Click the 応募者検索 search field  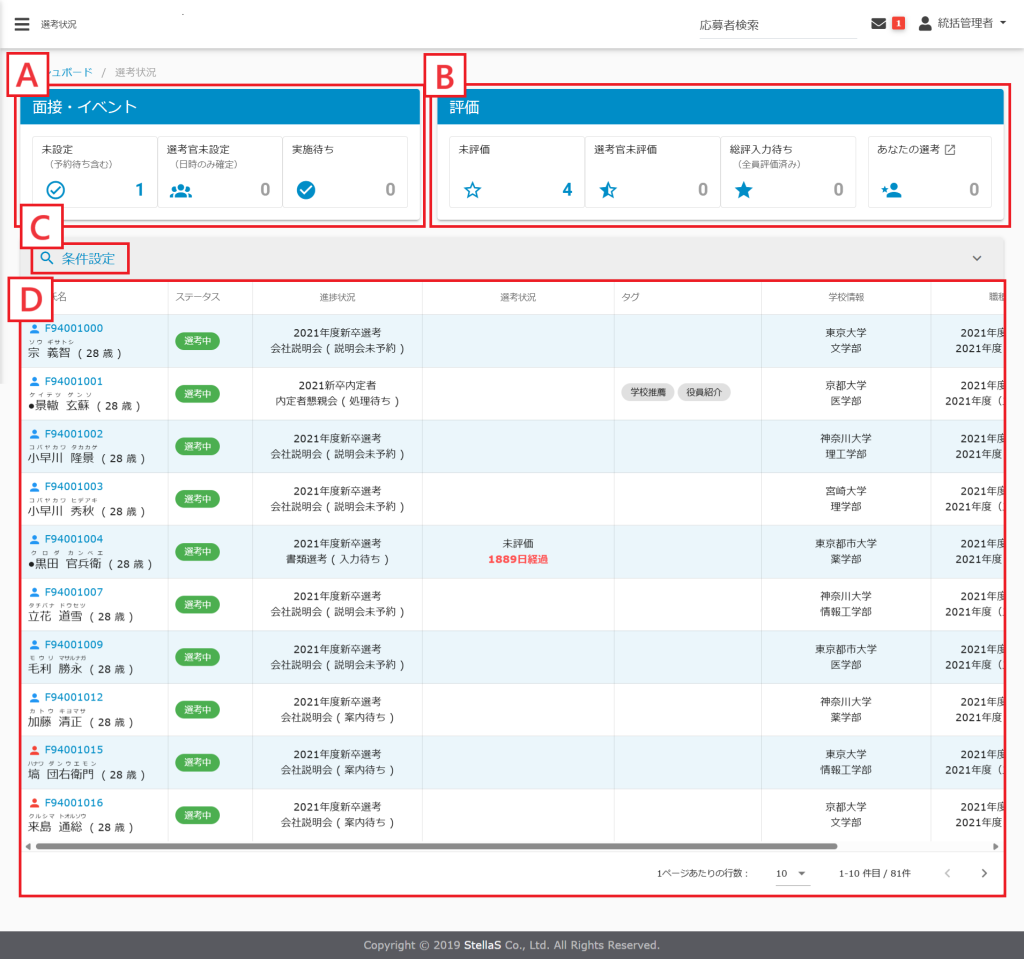(x=776, y=25)
